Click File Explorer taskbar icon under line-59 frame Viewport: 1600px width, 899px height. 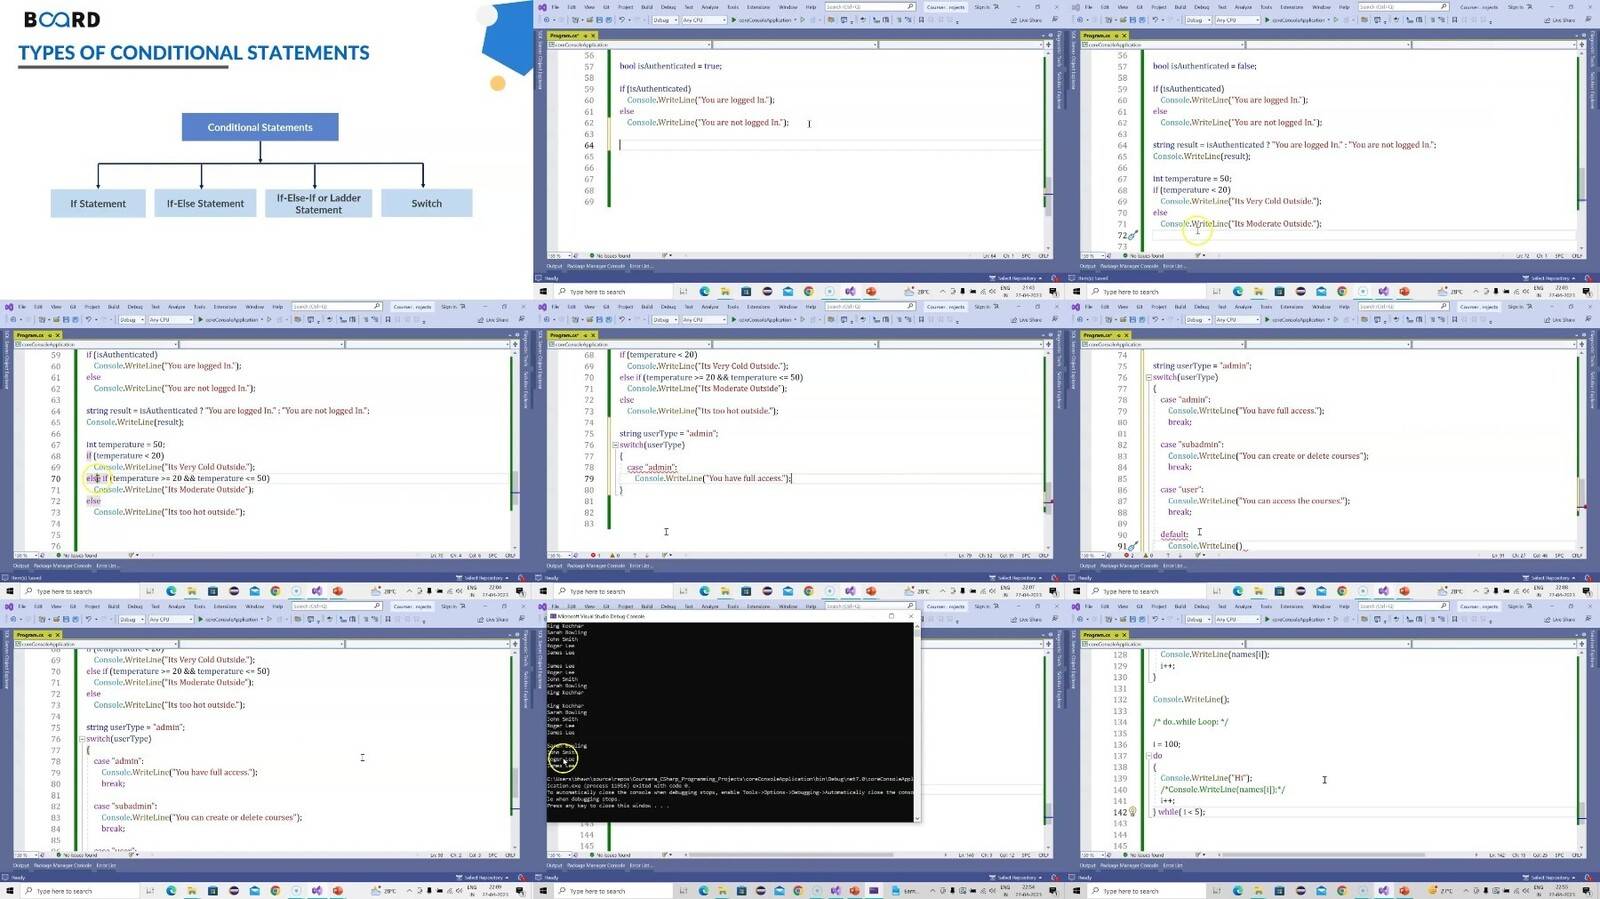pyautogui.click(x=192, y=591)
